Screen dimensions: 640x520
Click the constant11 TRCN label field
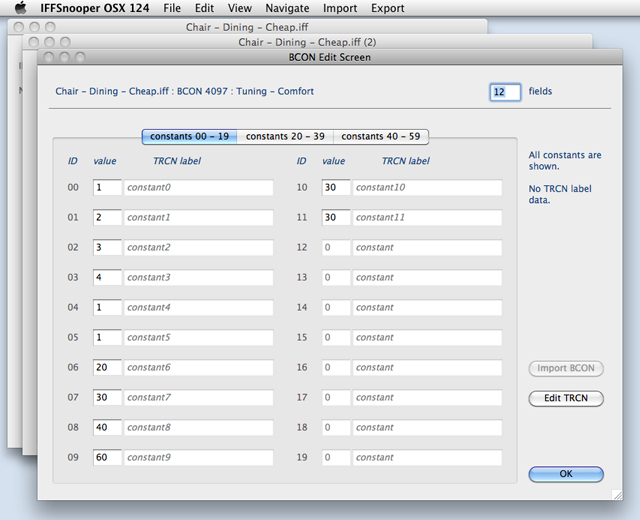427,217
